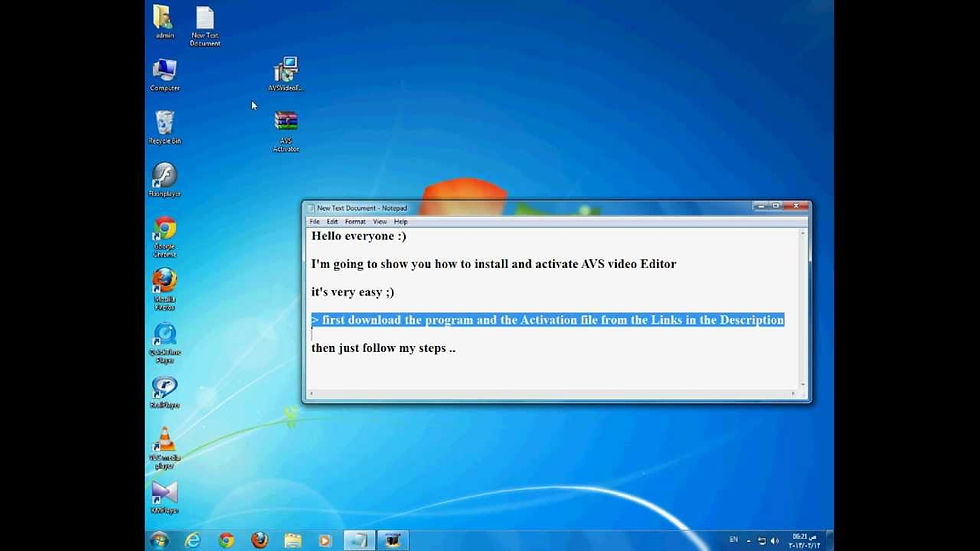
Task: Select the QuickTime Player desktop shortcut
Action: pyautogui.click(x=164, y=343)
